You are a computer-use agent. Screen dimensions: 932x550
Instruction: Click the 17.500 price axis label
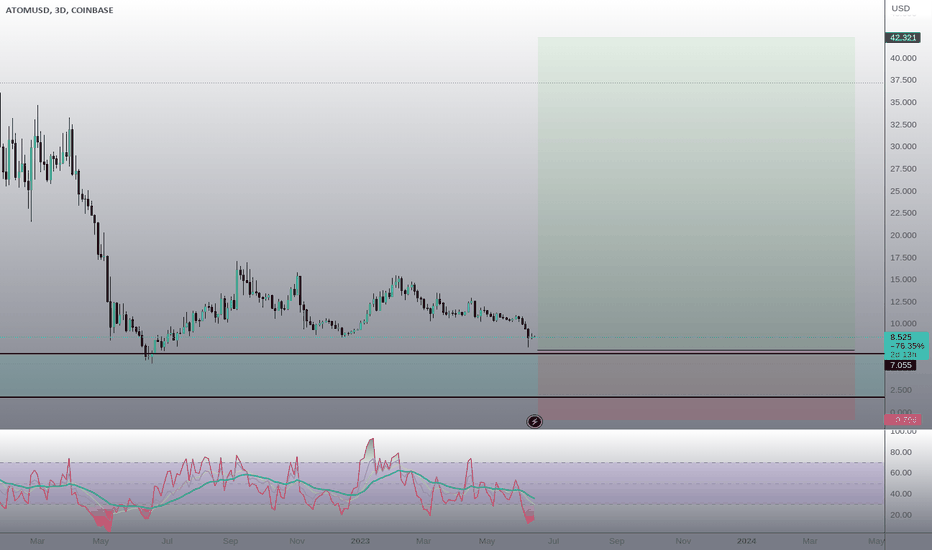(x=903, y=257)
